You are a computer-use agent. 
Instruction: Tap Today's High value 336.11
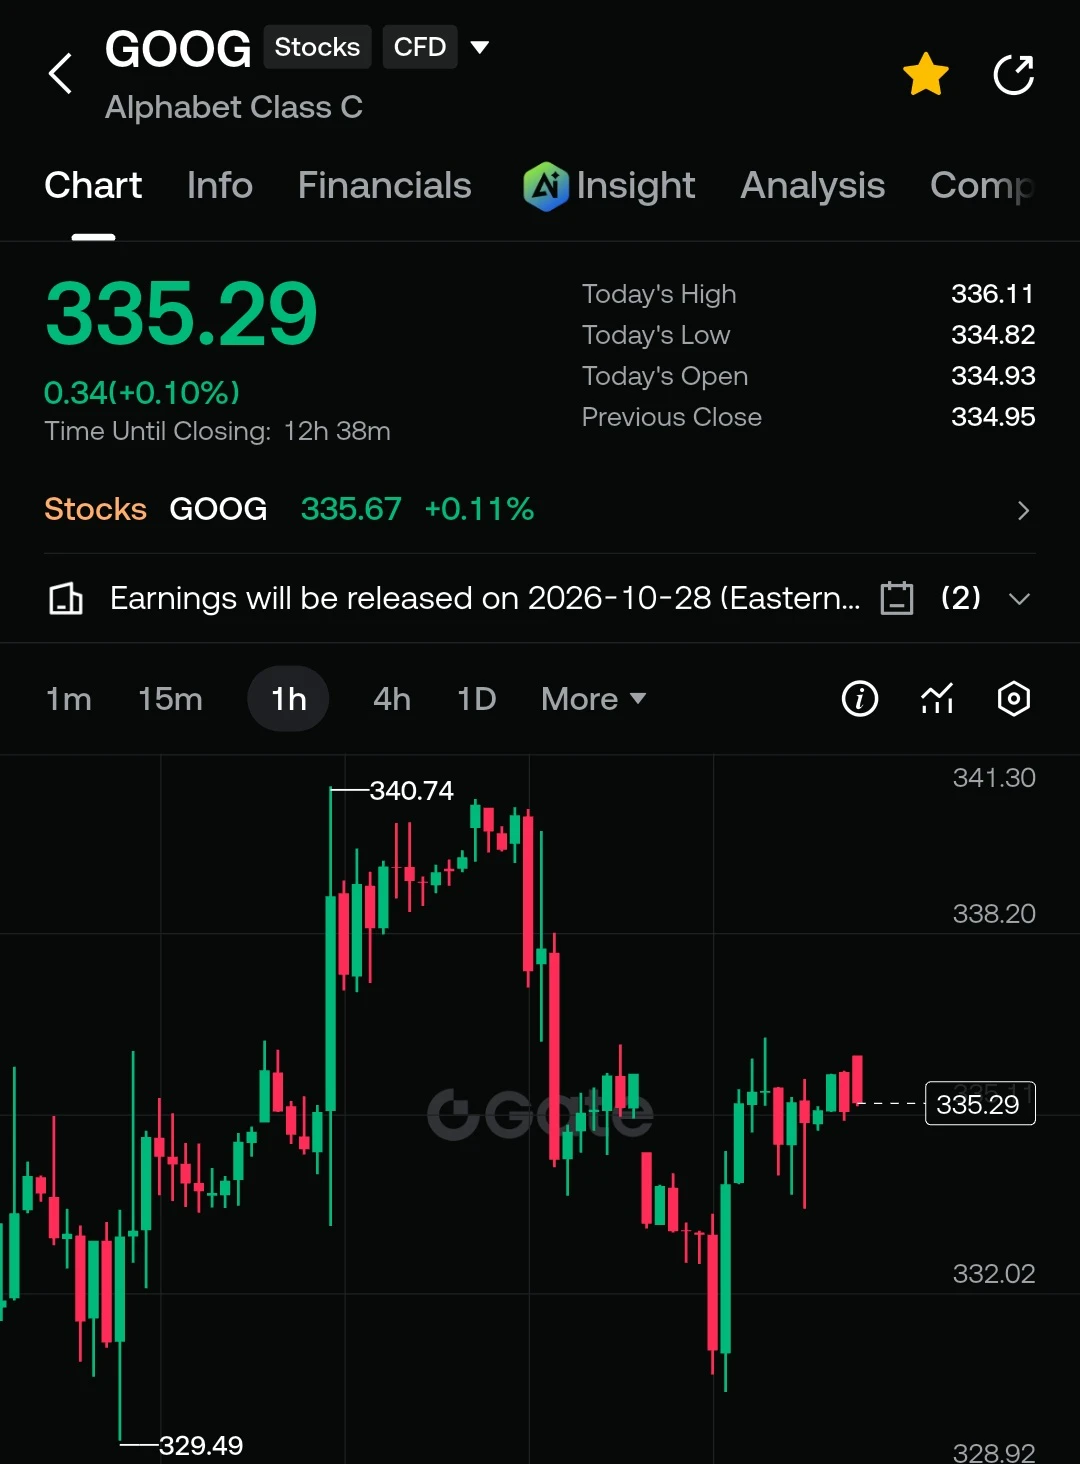click(x=992, y=294)
